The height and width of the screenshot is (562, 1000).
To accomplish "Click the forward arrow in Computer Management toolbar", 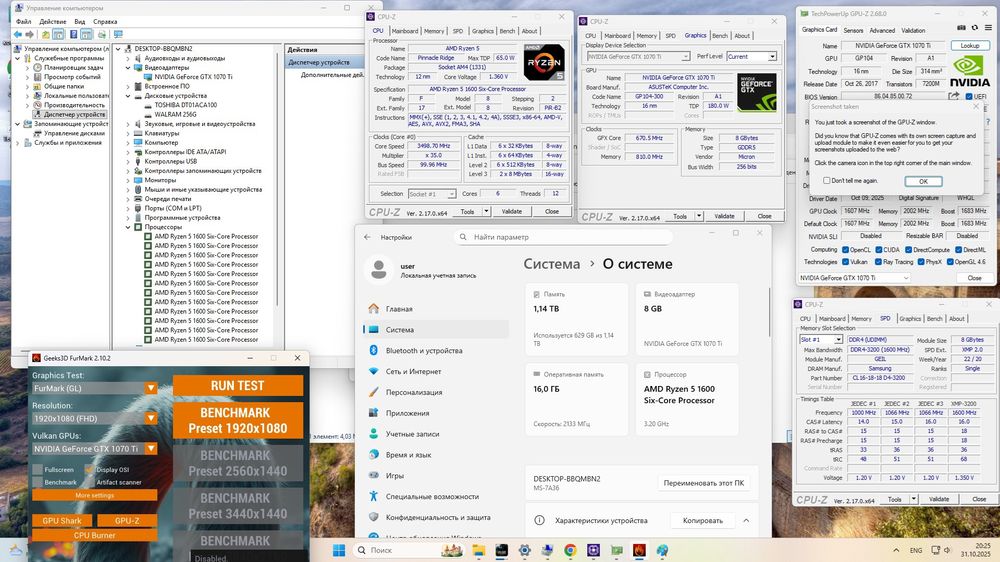I will (29, 34).
